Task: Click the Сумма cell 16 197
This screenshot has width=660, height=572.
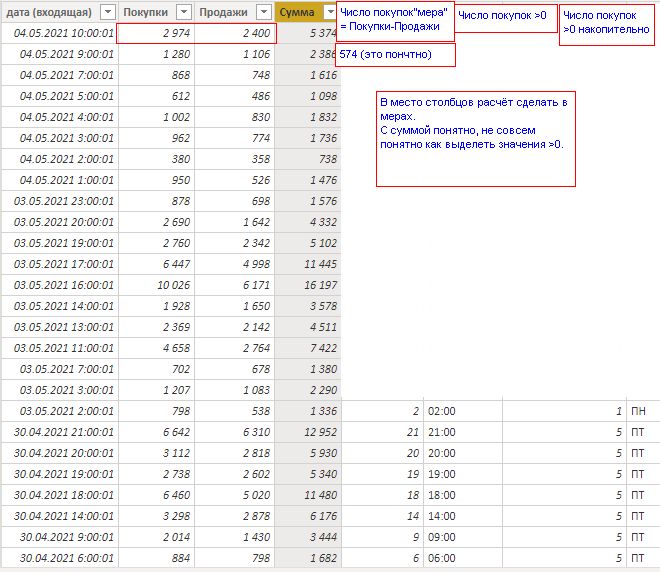Action: [x=308, y=285]
